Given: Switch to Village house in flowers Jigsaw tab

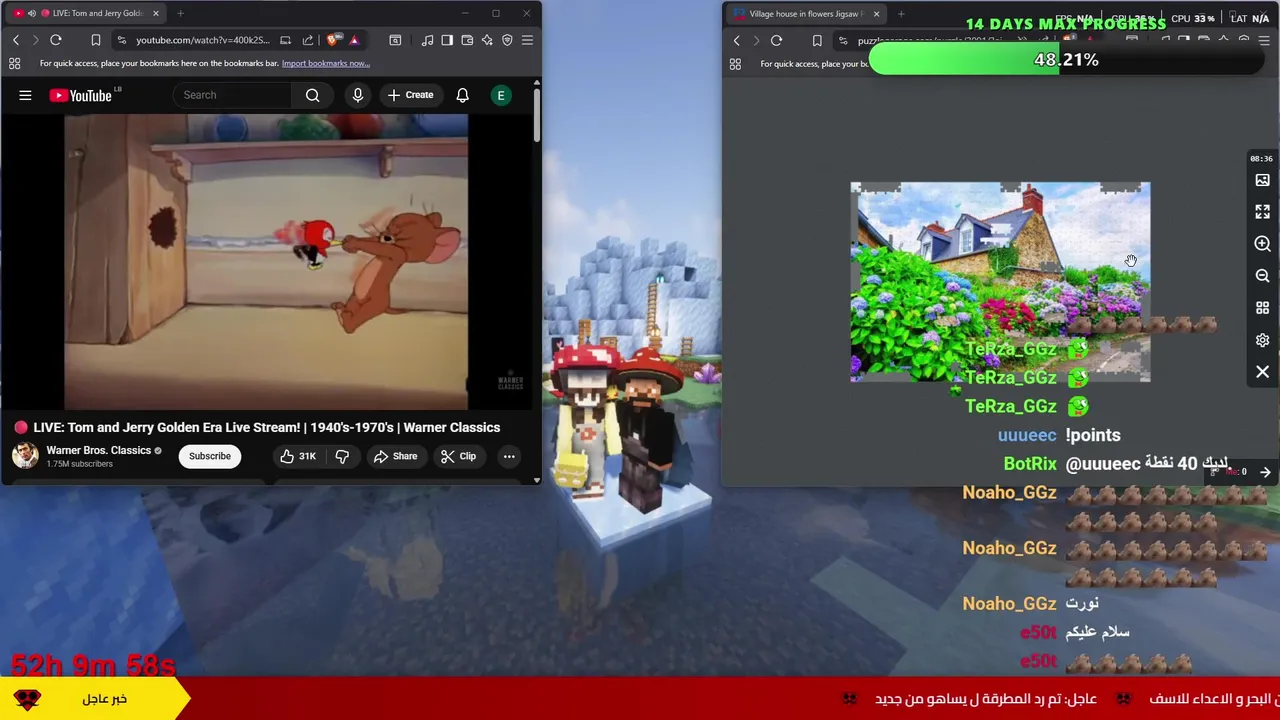Looking at the screenshot, I should point(805,14).
